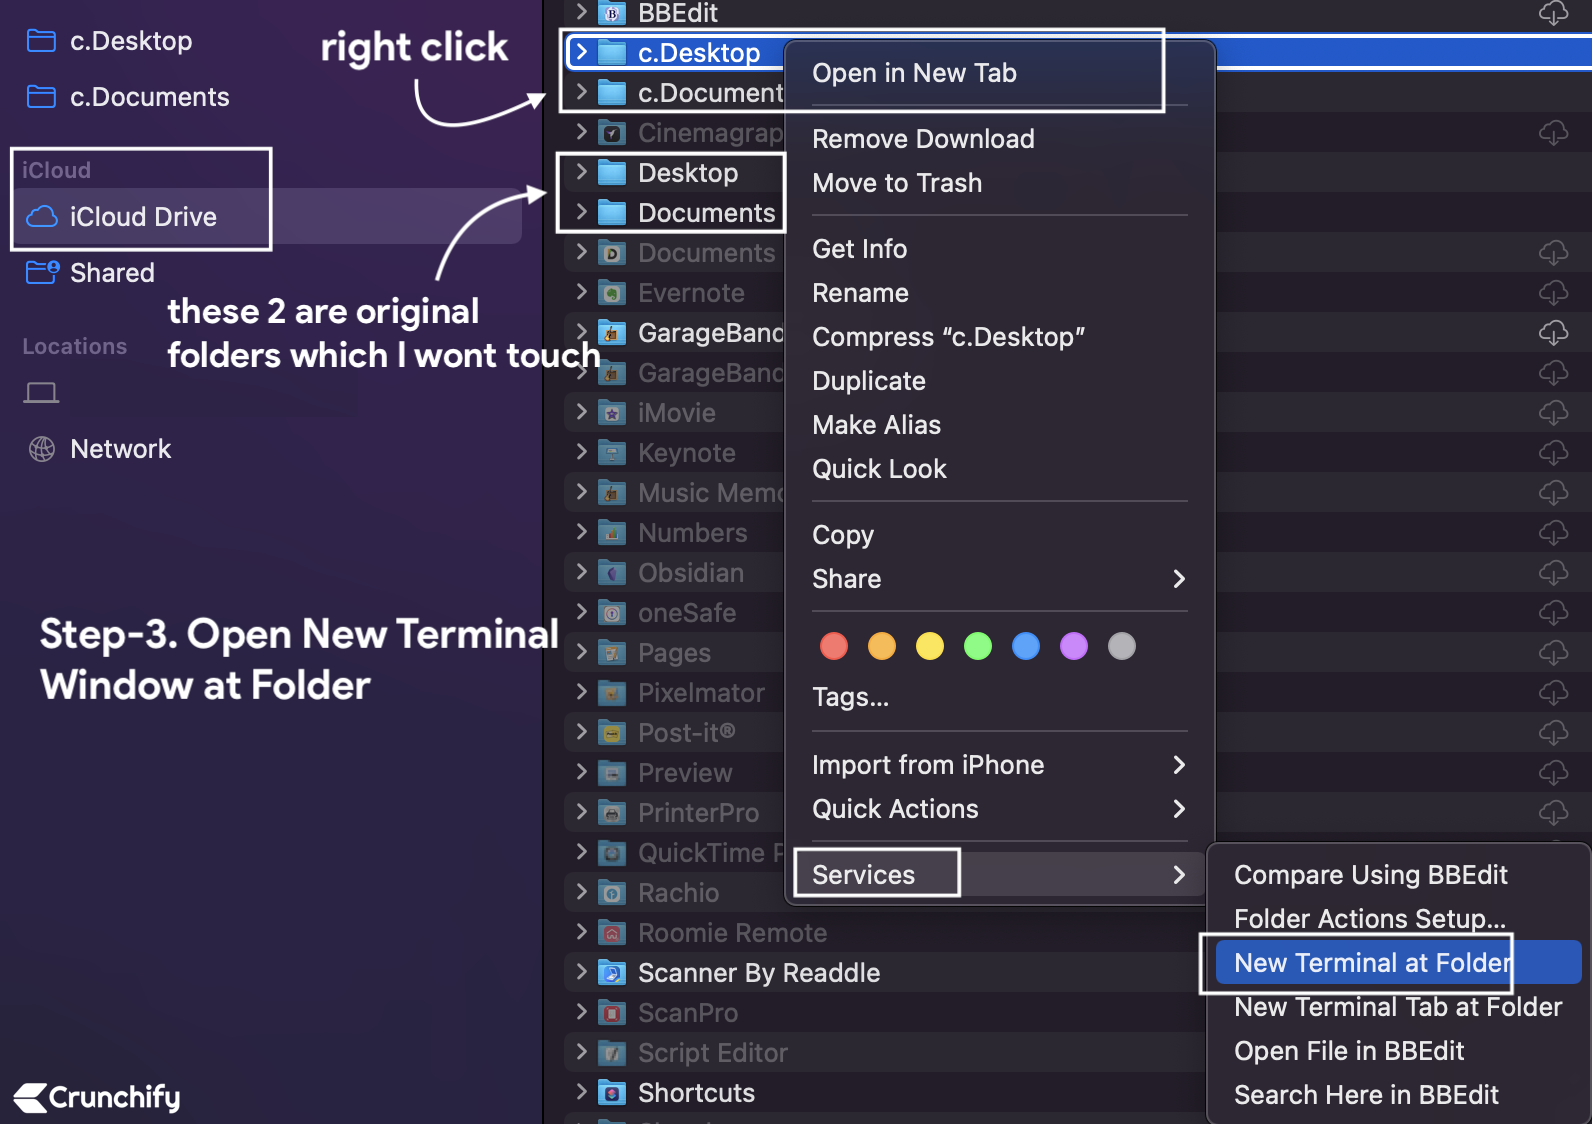Select the iMovie folder icon

[x=611, y=413]
